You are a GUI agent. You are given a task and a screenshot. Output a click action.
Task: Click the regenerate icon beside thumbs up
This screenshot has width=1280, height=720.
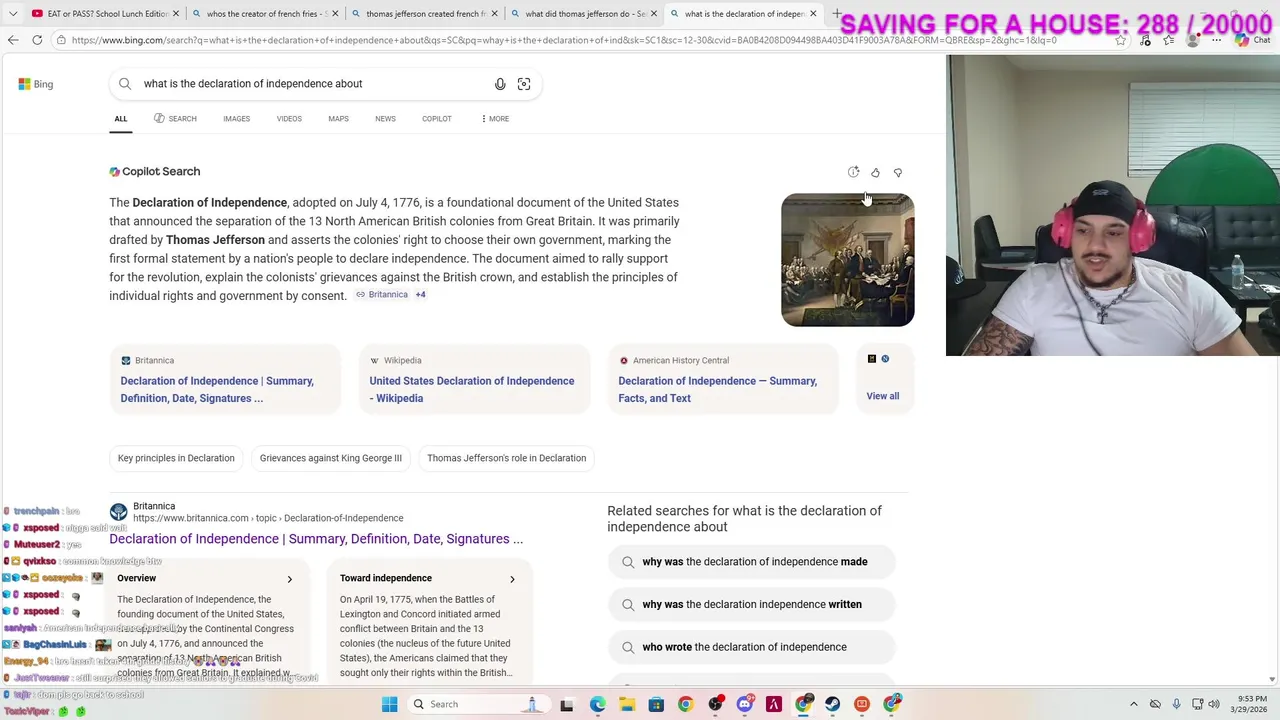click(x=853, y=172)
